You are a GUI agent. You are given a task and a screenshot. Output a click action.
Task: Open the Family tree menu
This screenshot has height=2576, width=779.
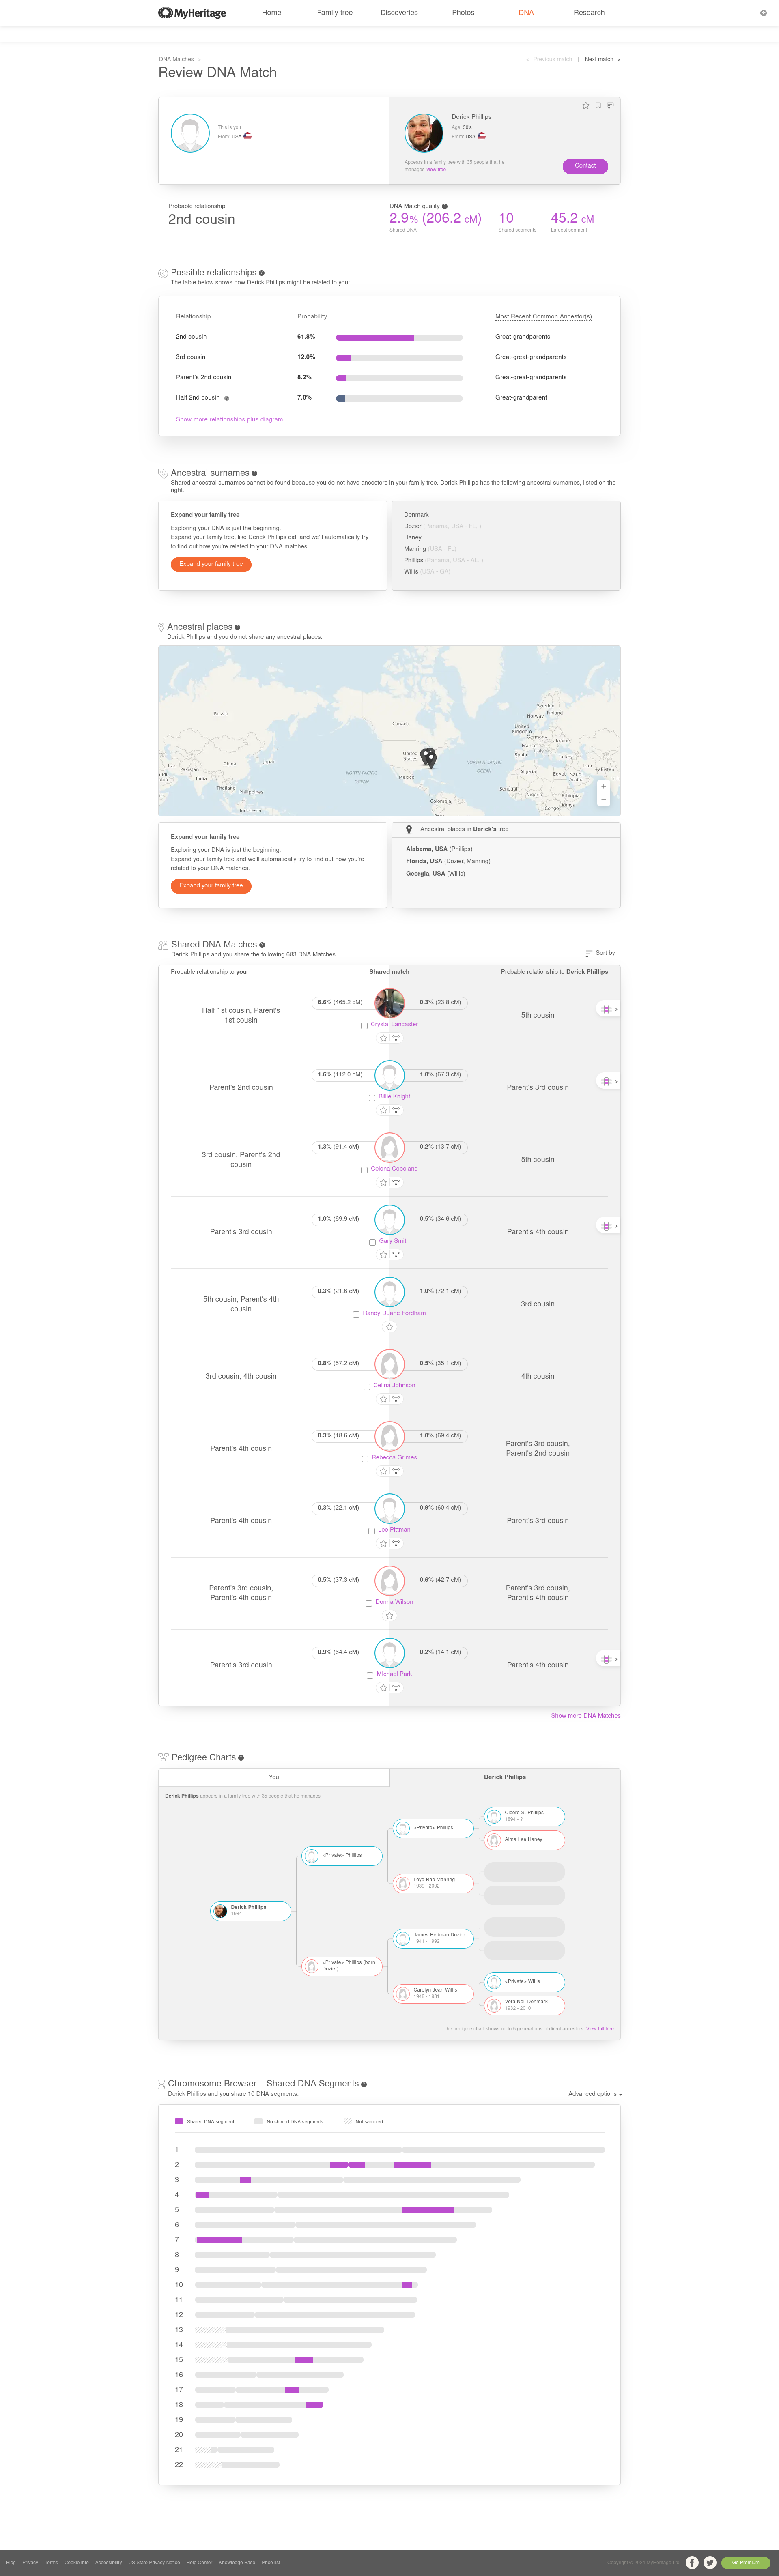point(335,13)
